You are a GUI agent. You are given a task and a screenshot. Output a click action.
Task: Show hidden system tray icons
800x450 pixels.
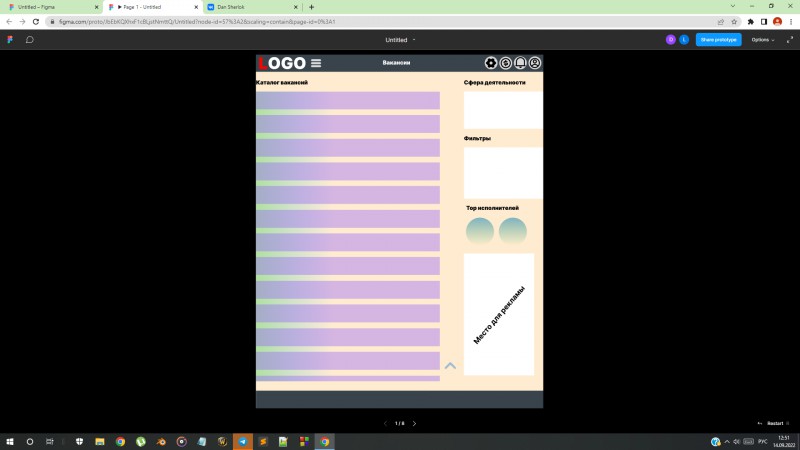tap(727, 442)
